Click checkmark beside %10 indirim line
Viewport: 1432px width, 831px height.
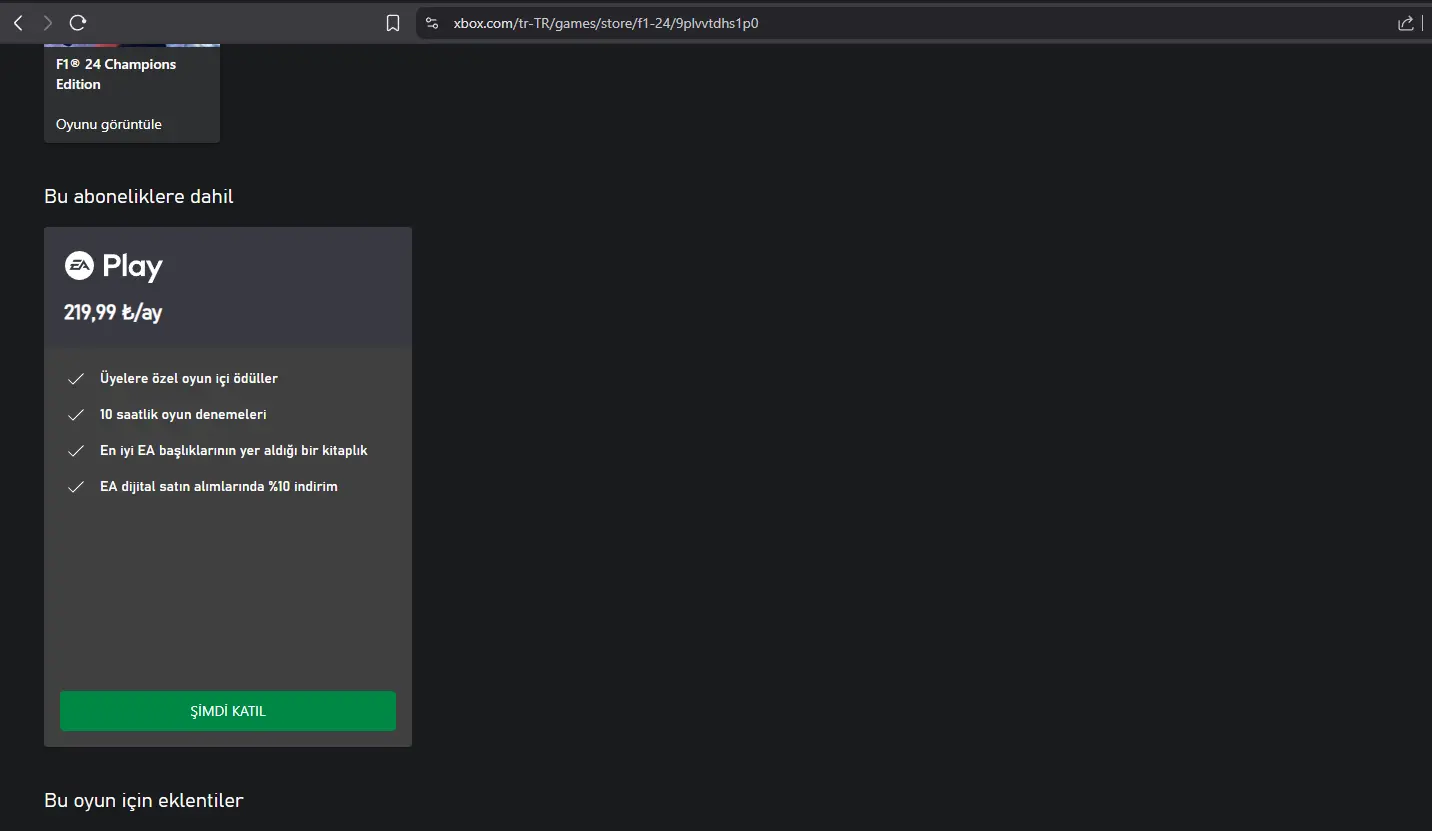[x=75, y=487]
